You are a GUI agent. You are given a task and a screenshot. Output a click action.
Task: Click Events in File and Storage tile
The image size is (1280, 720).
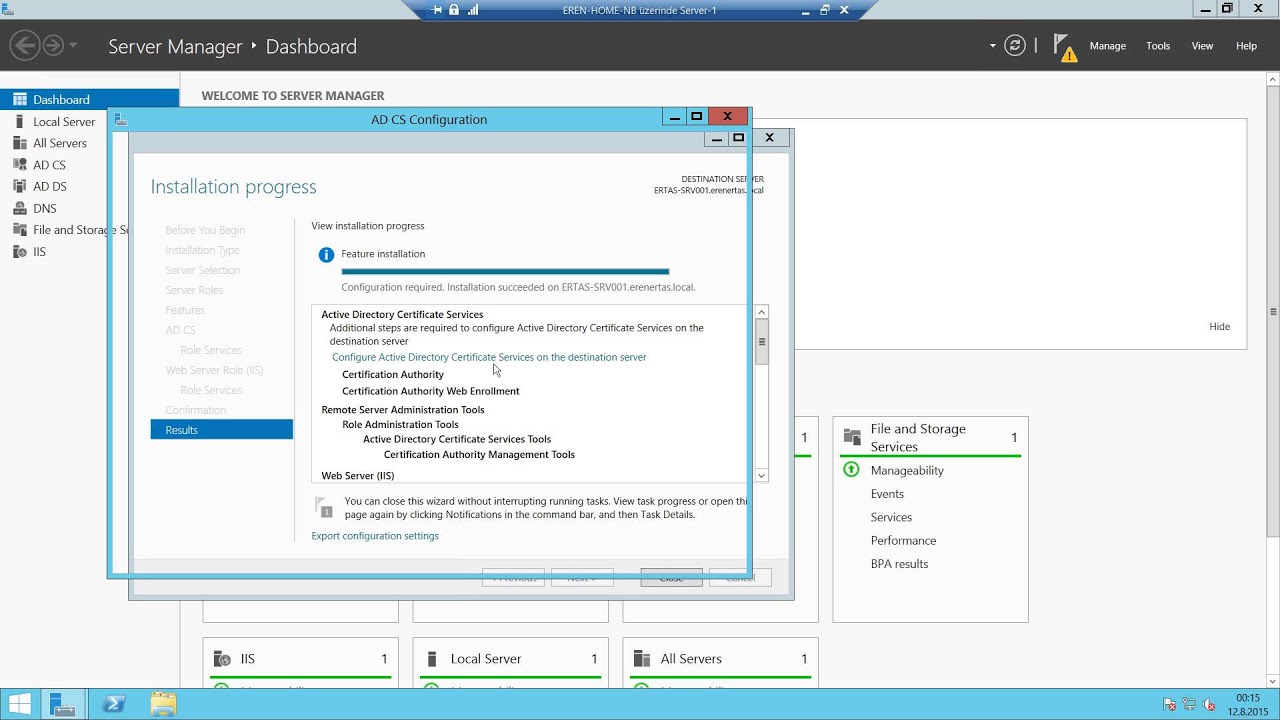pyautogui.click(x=887, y=494)
